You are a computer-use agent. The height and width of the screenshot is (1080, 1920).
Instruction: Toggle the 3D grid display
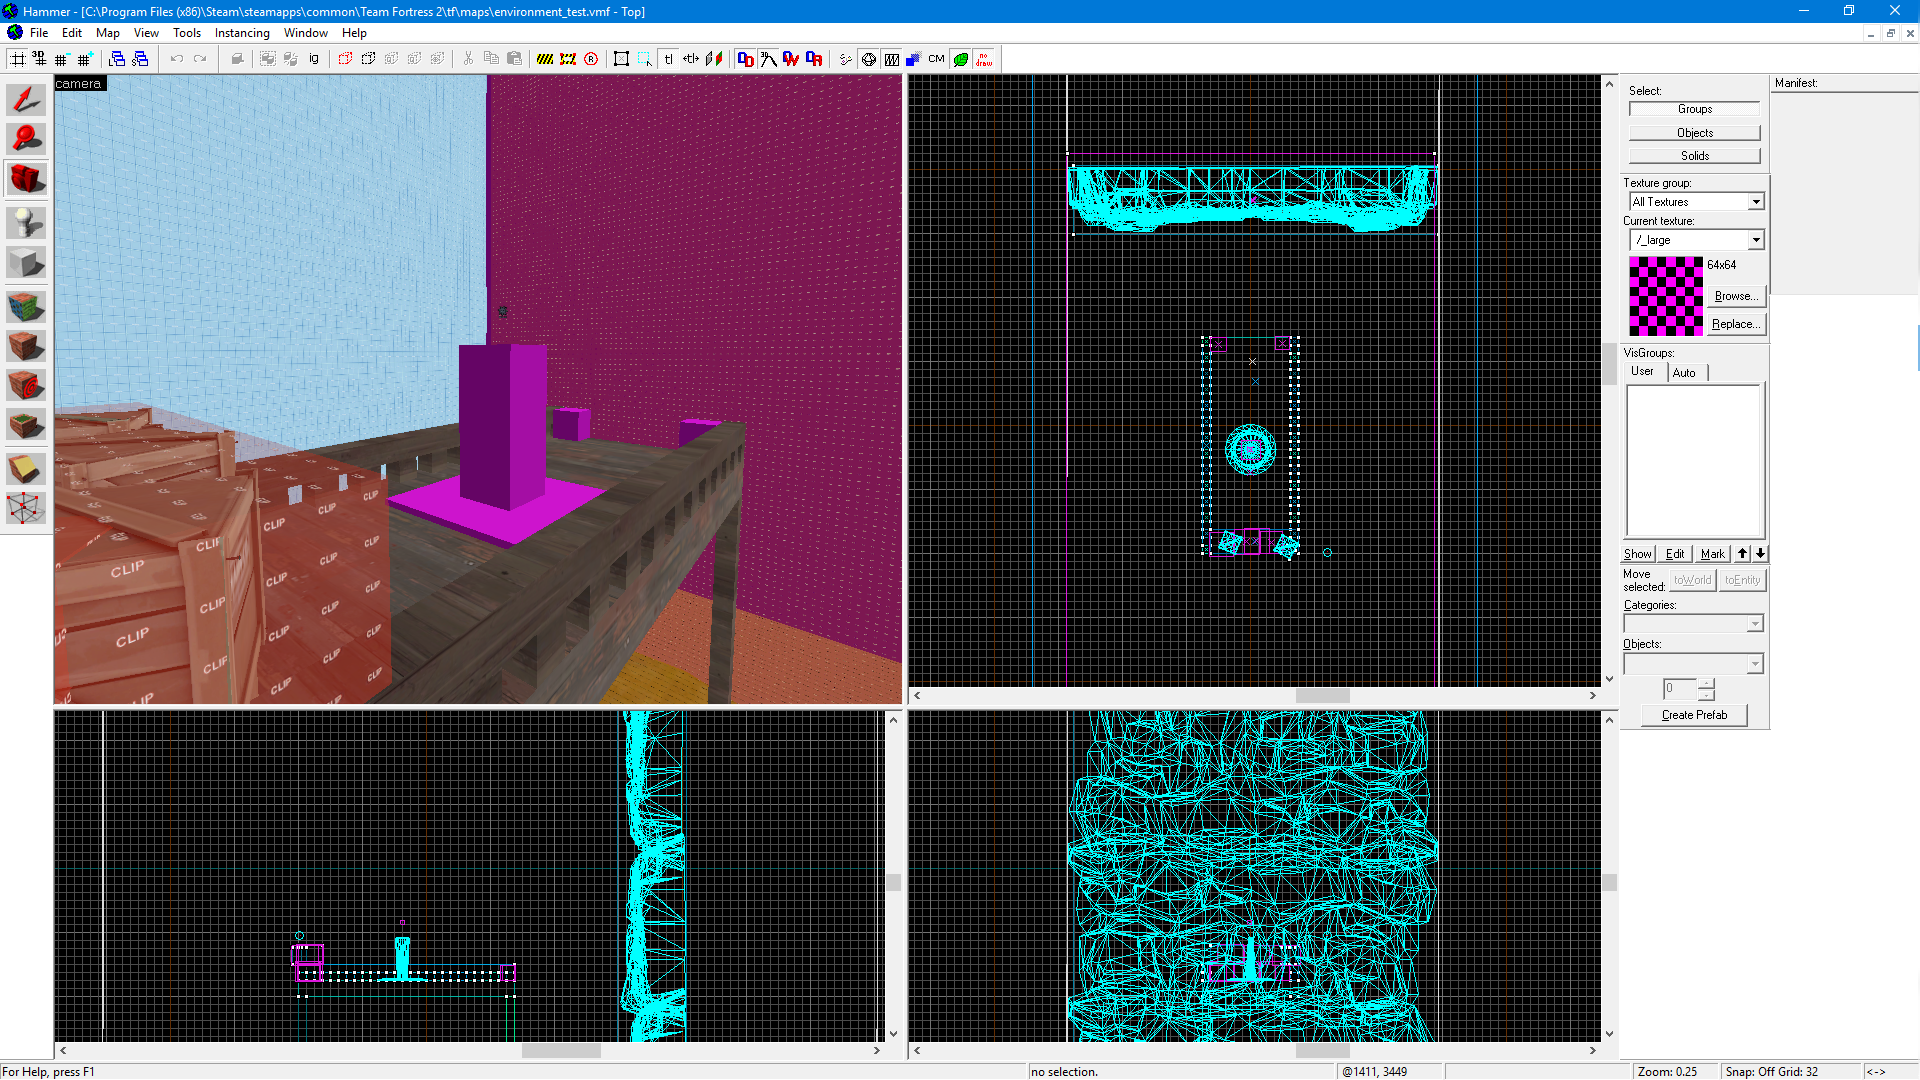39,59
